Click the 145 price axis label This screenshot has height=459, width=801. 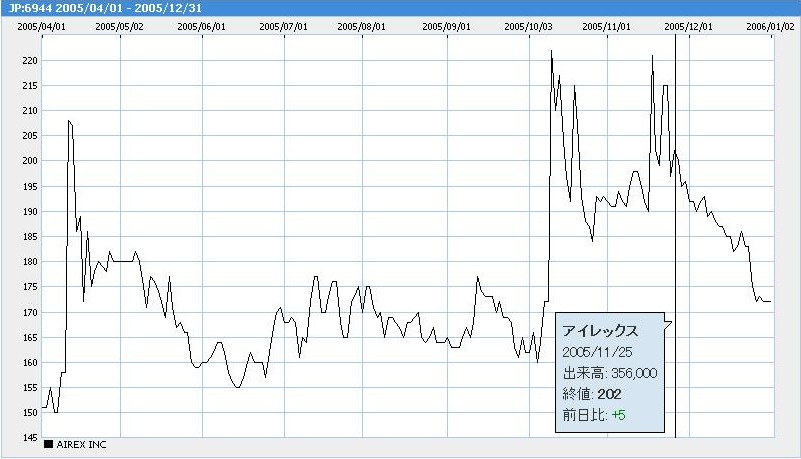point(30,438)
